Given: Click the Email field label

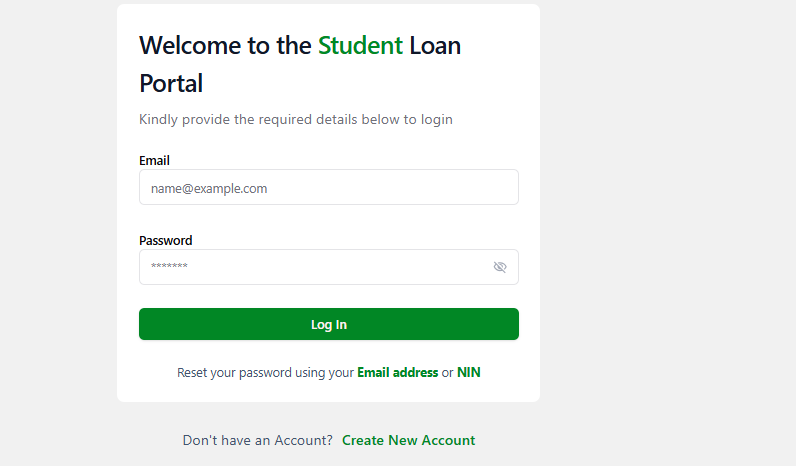Looking at the screenshot, I should tap(154, 160).
